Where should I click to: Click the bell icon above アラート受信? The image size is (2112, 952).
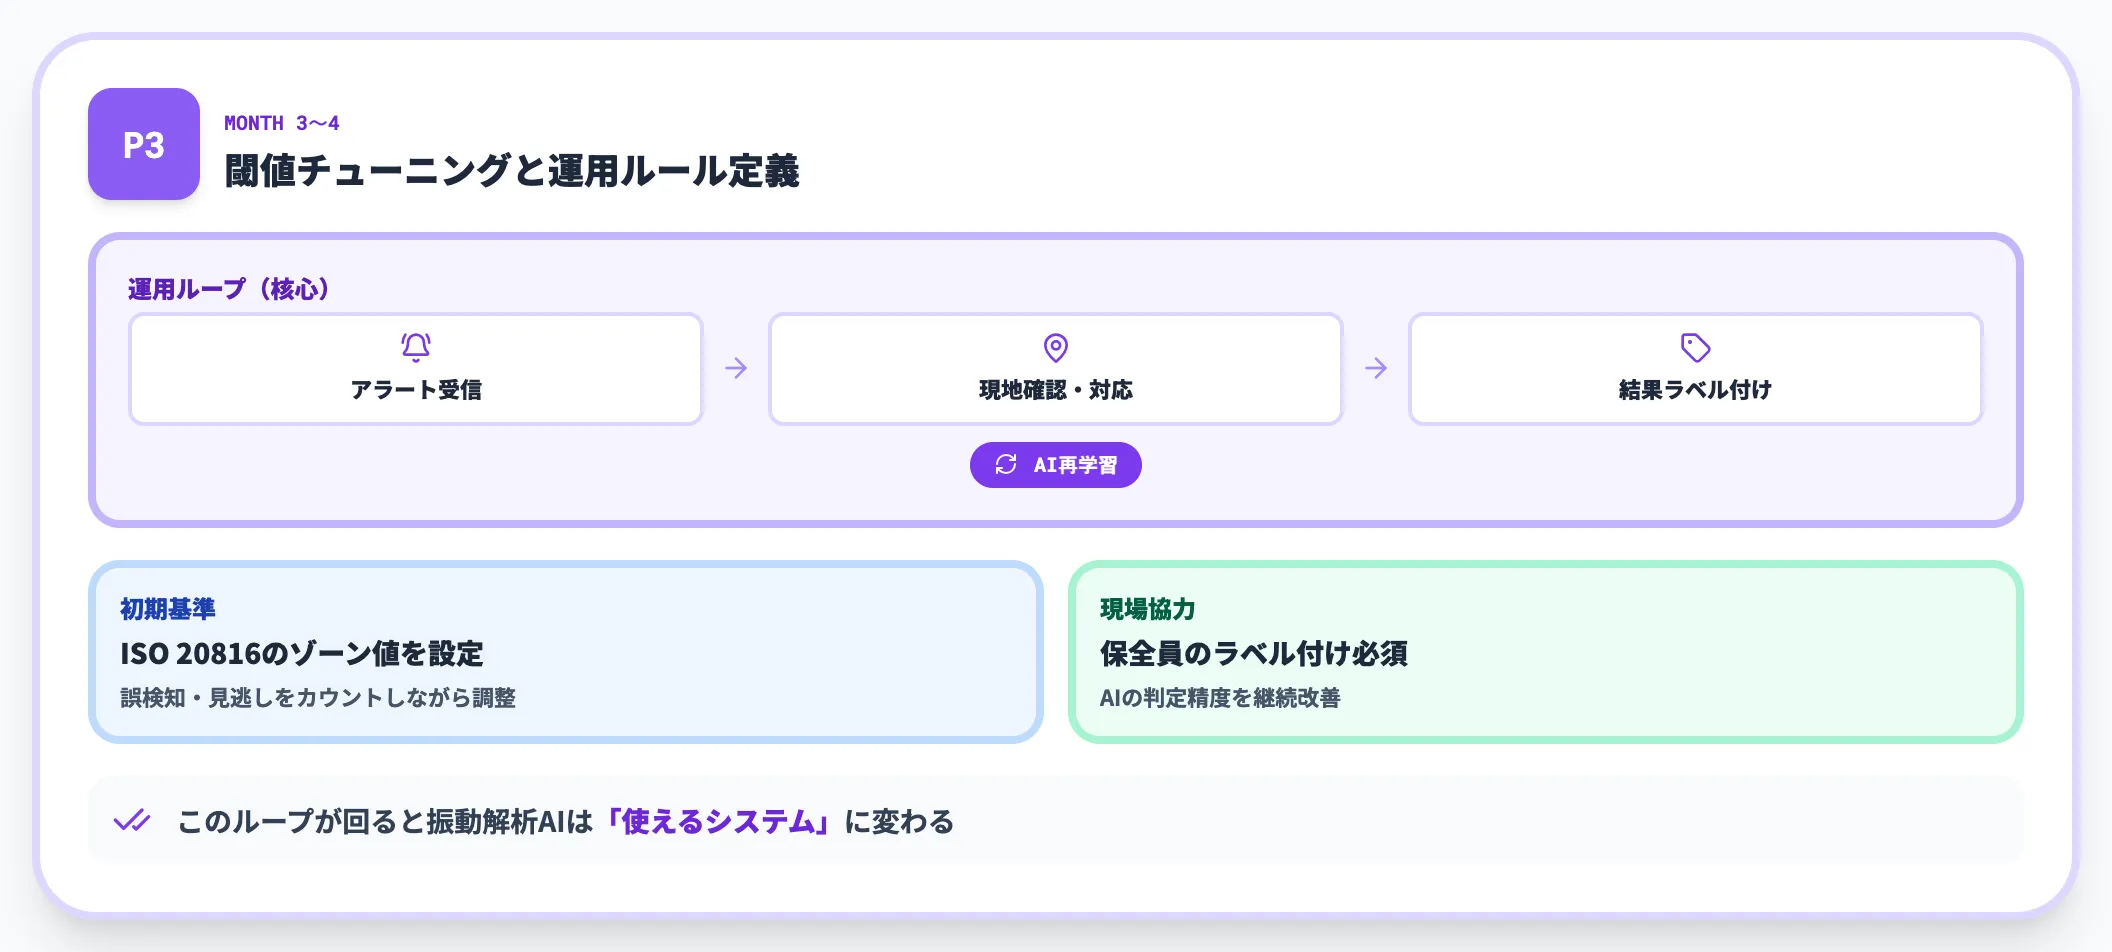point(416,347)
